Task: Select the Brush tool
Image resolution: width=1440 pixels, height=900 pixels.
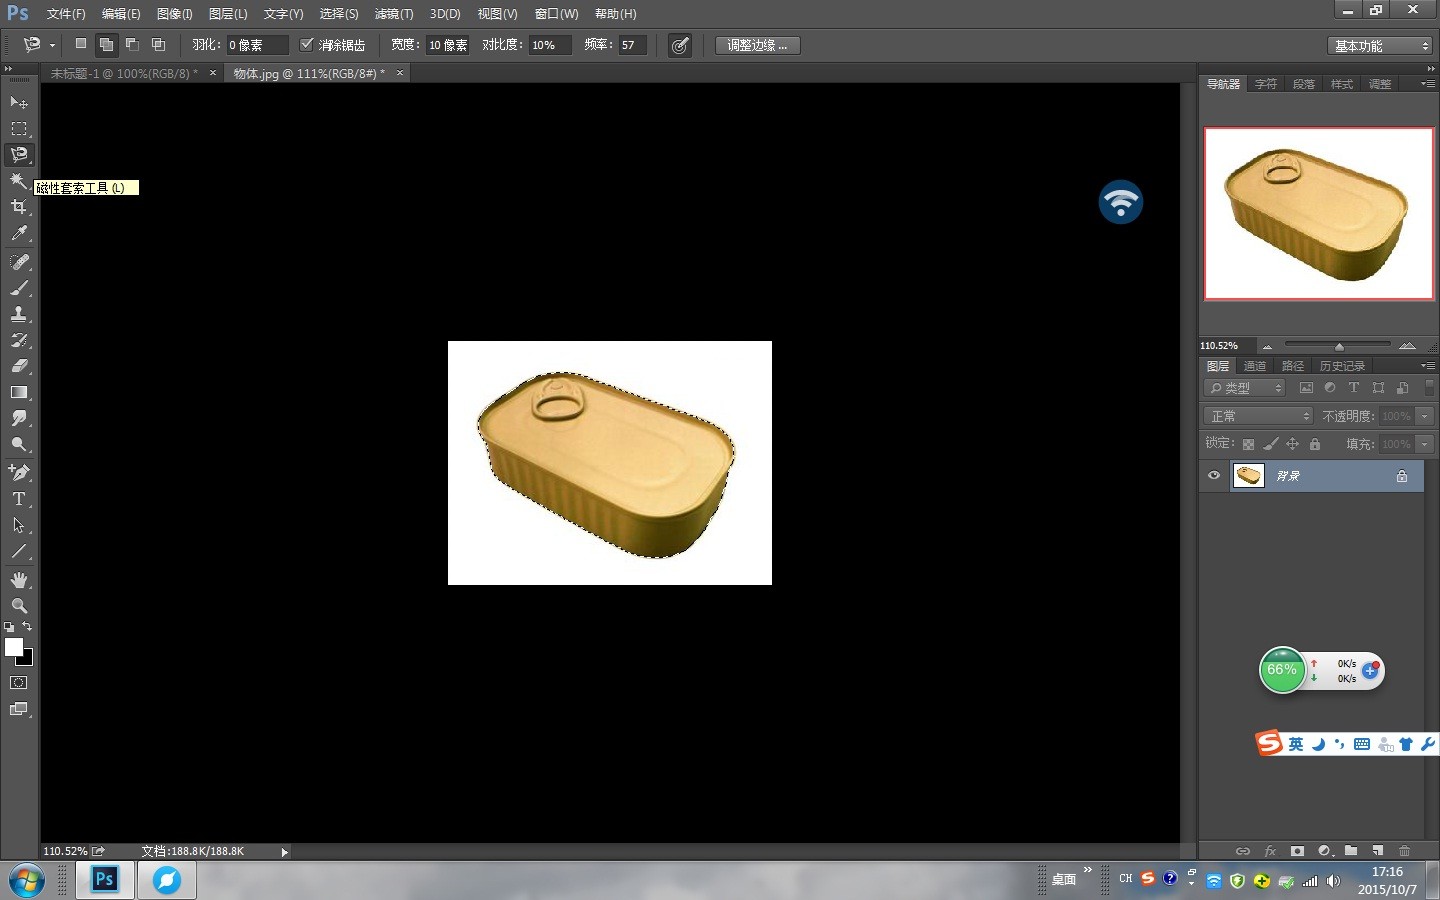Action: tap(19, 287)
